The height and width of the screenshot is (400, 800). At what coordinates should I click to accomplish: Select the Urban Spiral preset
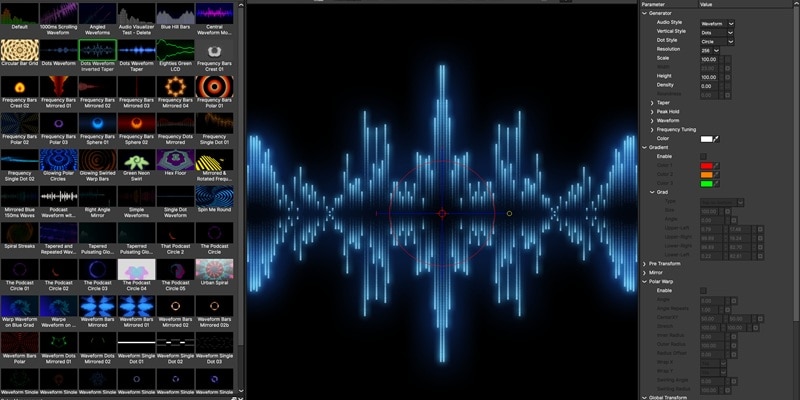pos(214,269)
